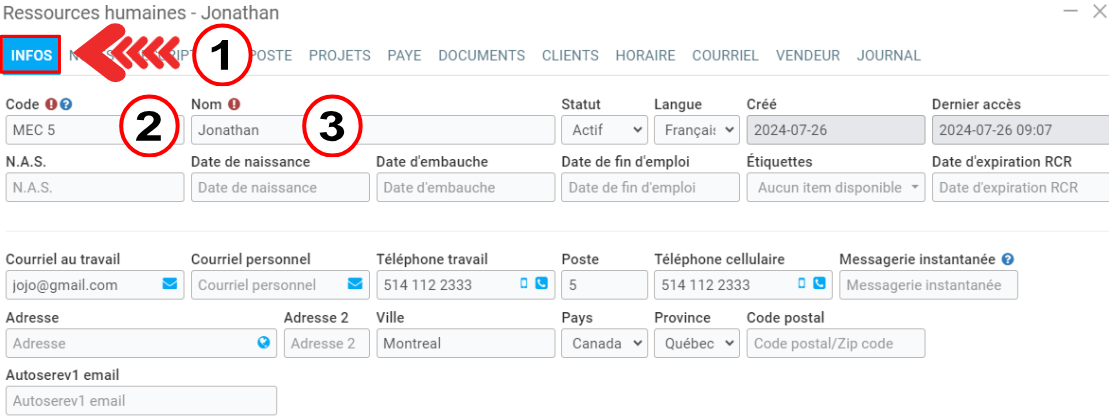Image resolution: width=1109 pixels, height=419 pixels.
Task: Click the mobile icon in Téléphone cellulaire field
Action: [802, 284]
